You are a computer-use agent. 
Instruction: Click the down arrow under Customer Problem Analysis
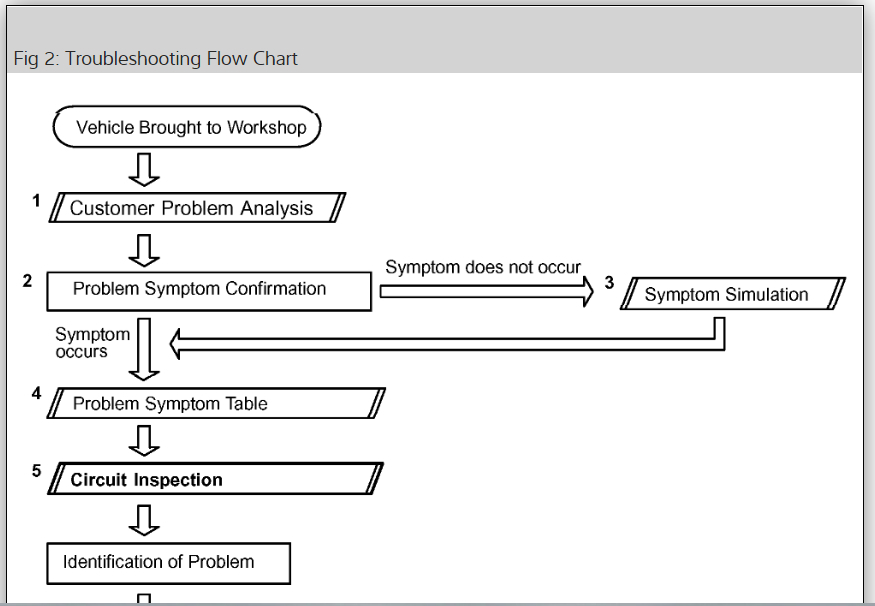(146, 250)
